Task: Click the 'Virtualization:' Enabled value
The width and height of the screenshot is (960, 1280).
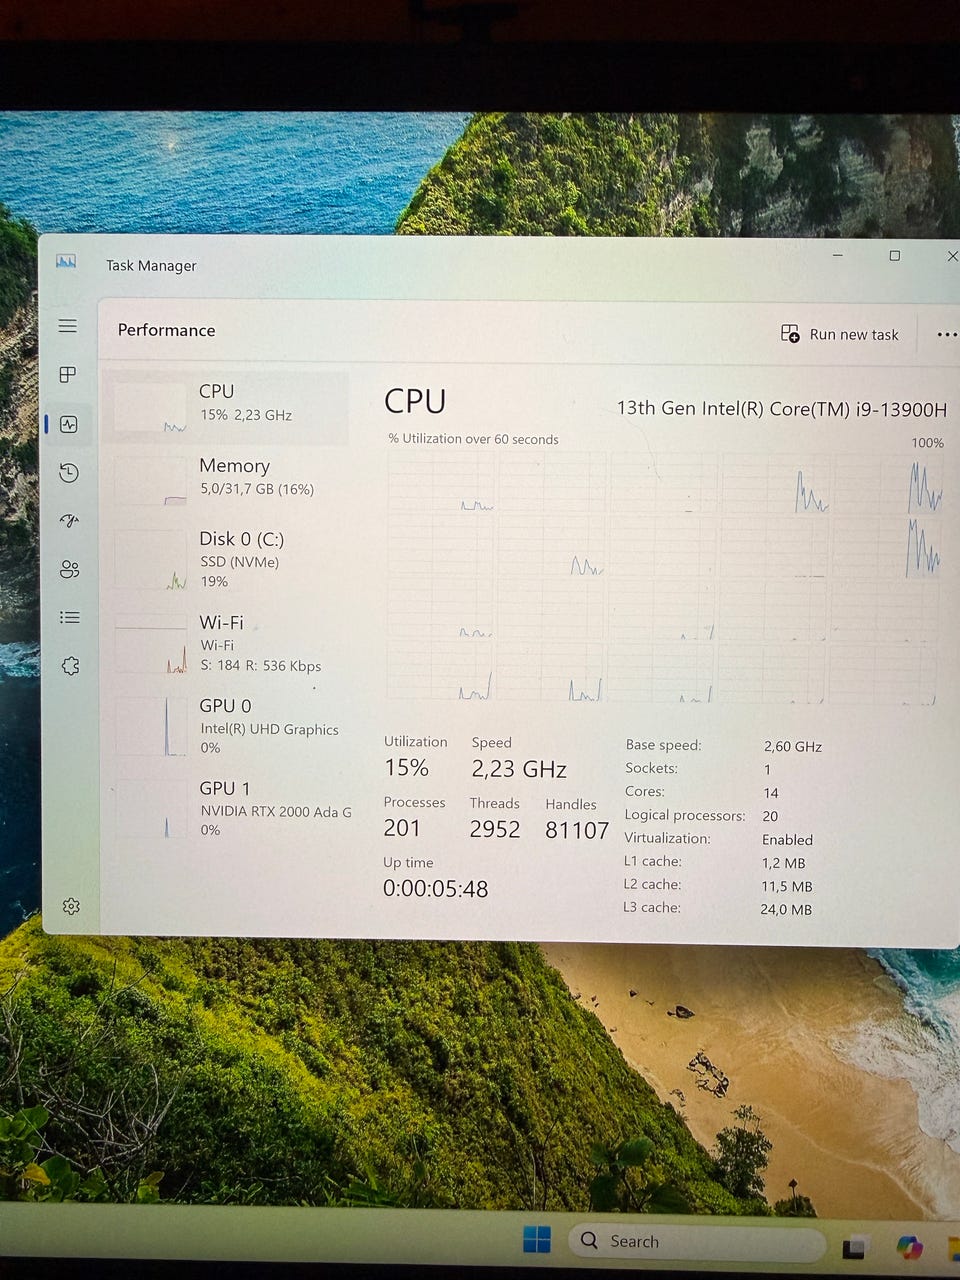Action: [787, 840]
